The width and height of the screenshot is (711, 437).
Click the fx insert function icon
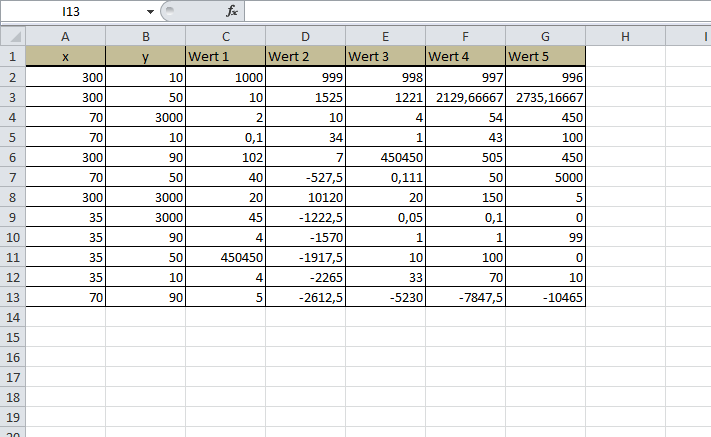point(232,11)
